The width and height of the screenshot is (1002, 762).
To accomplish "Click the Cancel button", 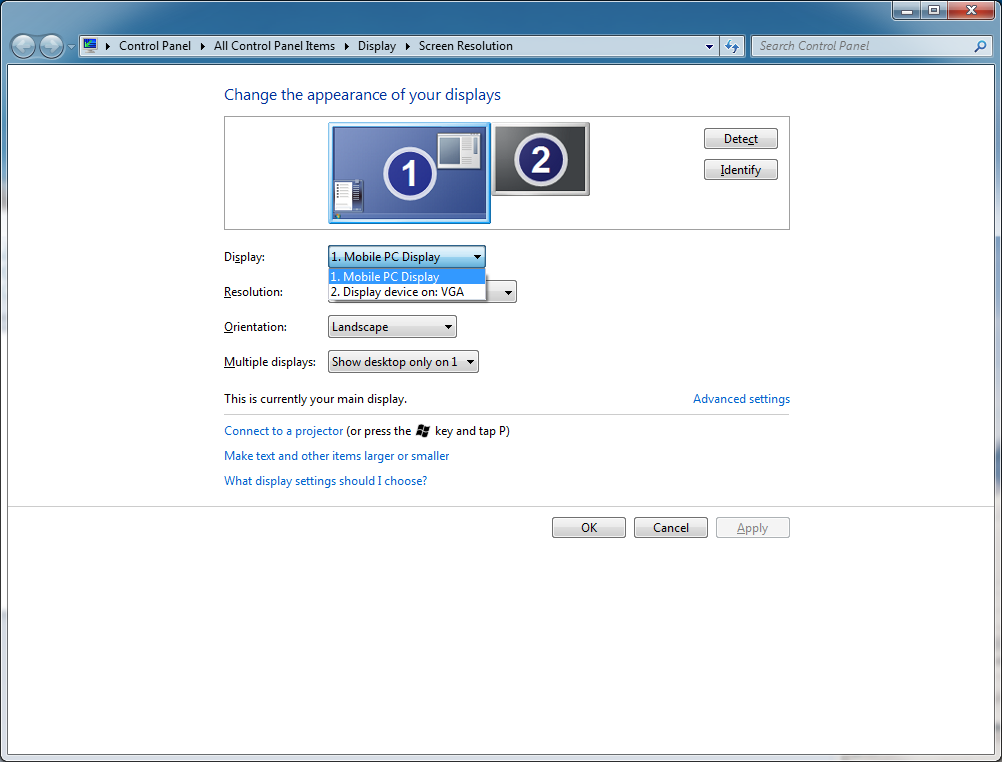I will [670, 528].
